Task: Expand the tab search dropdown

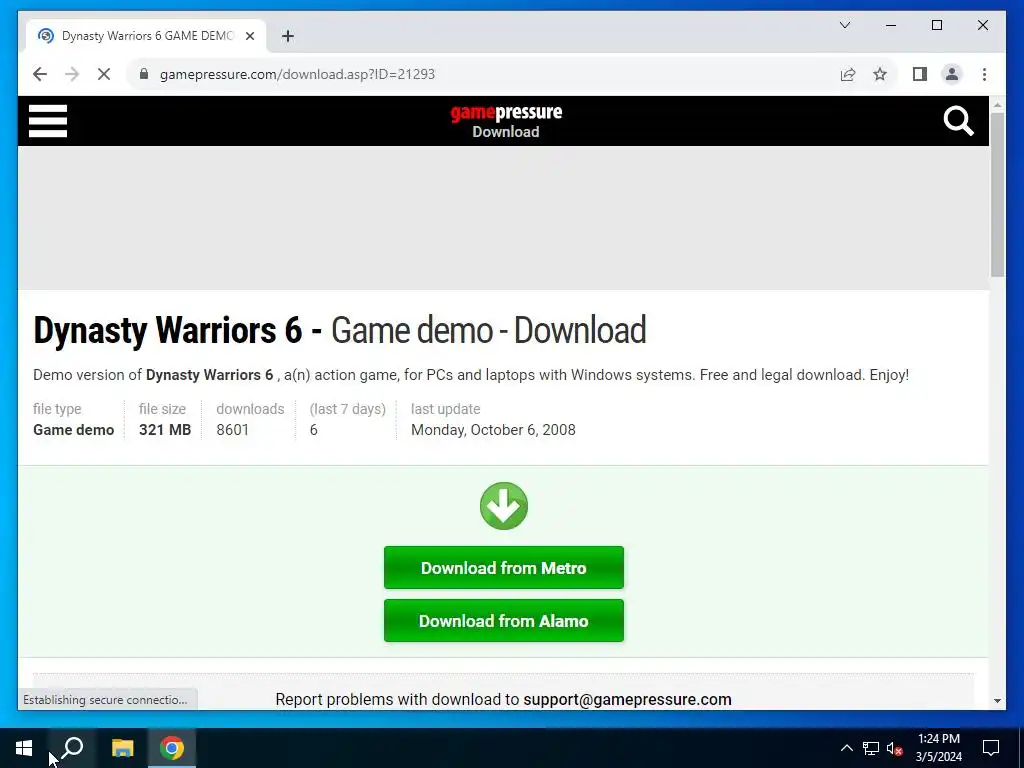Action: click(844, 25)
